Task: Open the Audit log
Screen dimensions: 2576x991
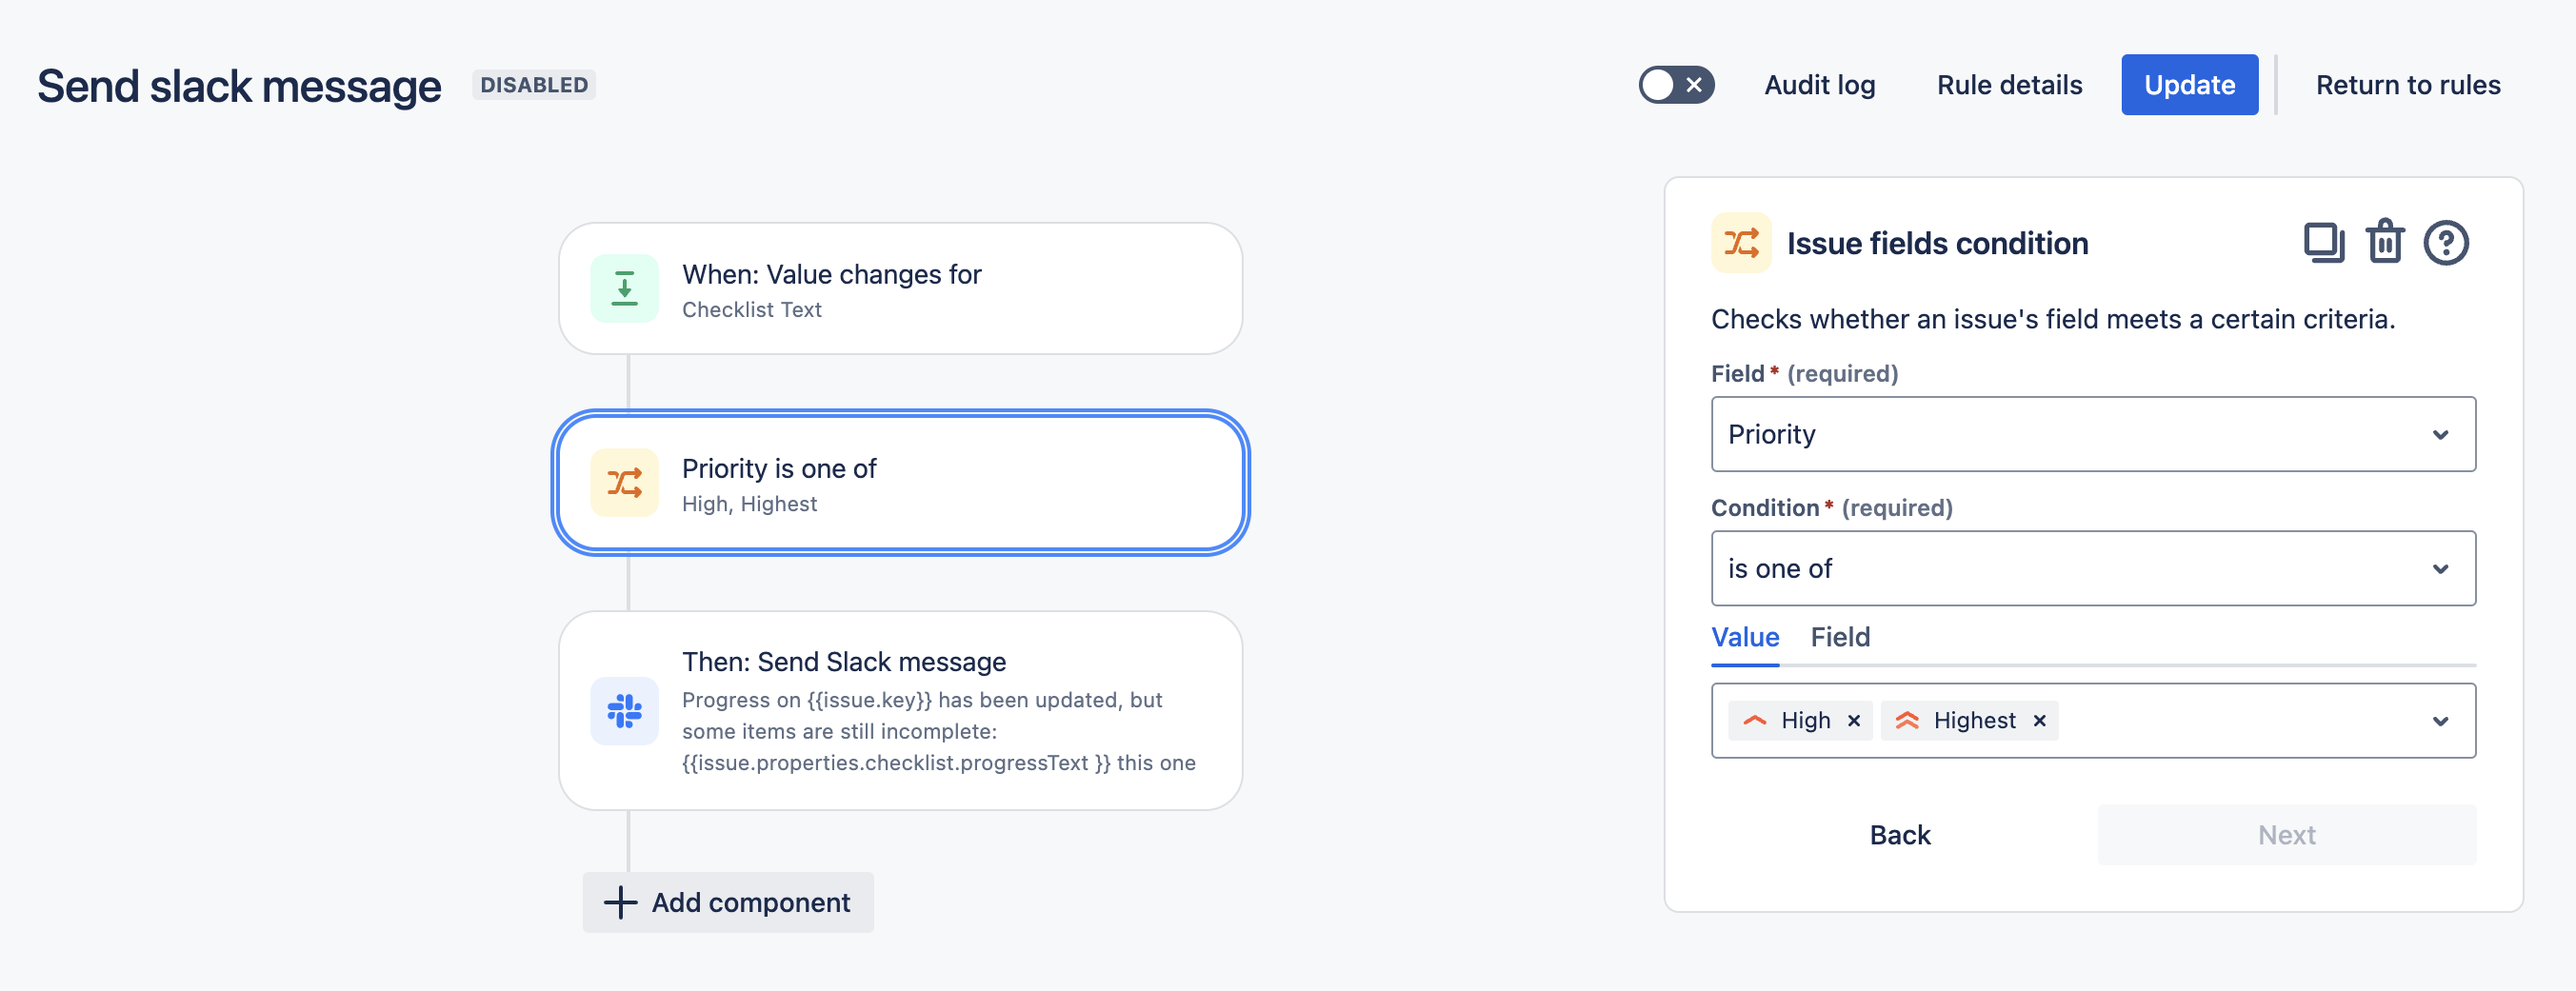Action: 1819,85
